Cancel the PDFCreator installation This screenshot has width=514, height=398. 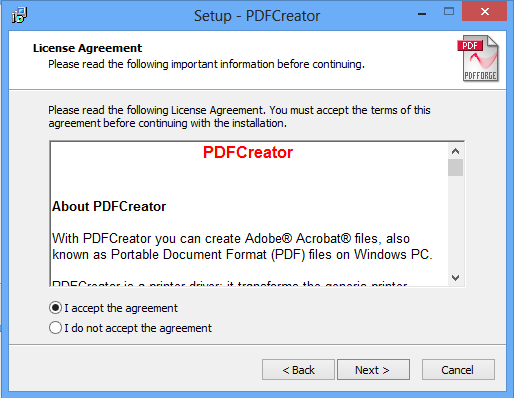[x=458, y=369]
